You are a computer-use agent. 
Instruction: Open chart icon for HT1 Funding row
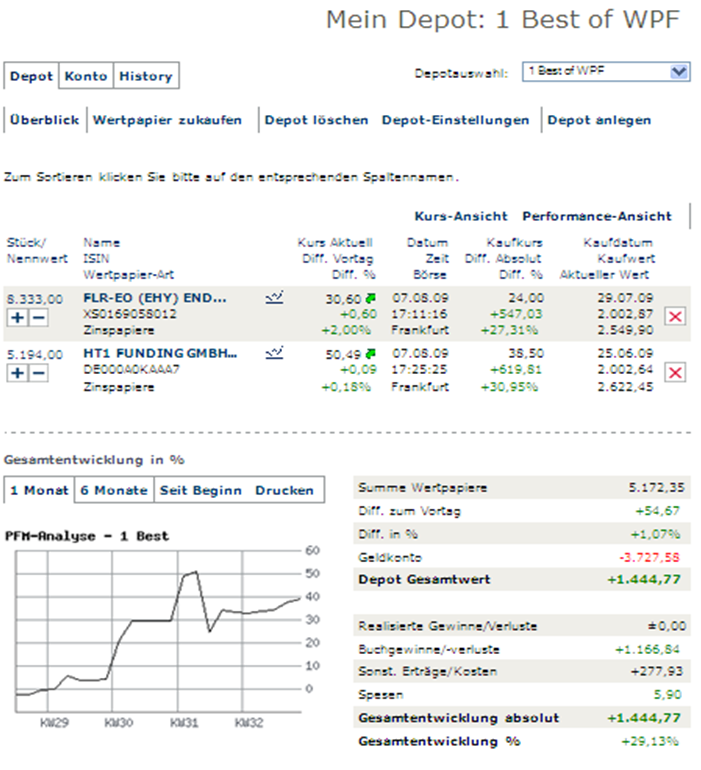pos(275,353)
